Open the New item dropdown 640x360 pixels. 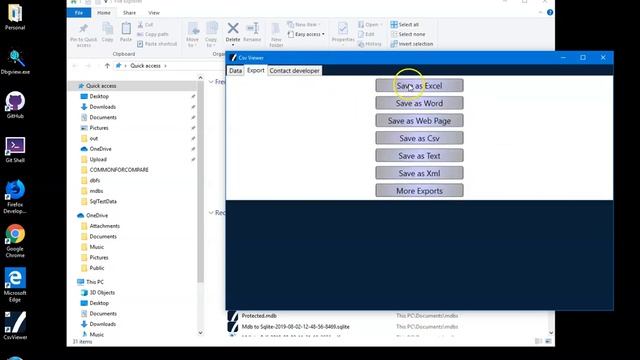coord(304,24)
